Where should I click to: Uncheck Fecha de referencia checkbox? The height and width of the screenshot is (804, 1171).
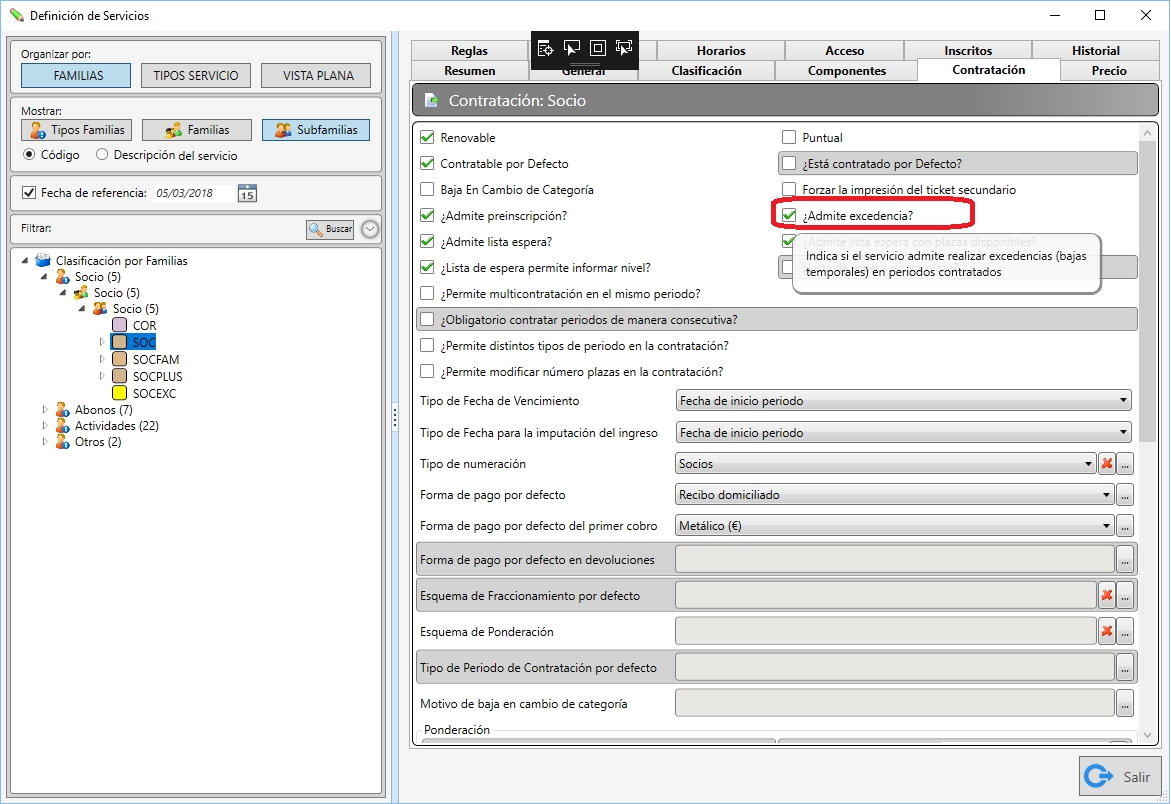coord(29,193)
